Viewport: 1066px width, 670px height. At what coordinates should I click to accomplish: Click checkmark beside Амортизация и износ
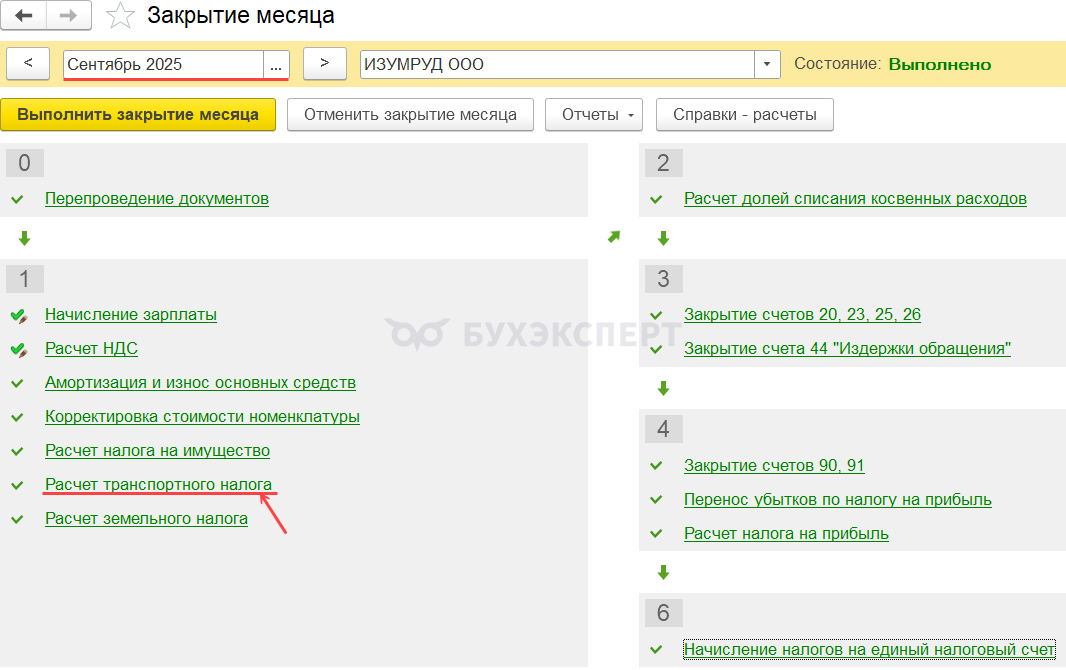tap(18, 383)
